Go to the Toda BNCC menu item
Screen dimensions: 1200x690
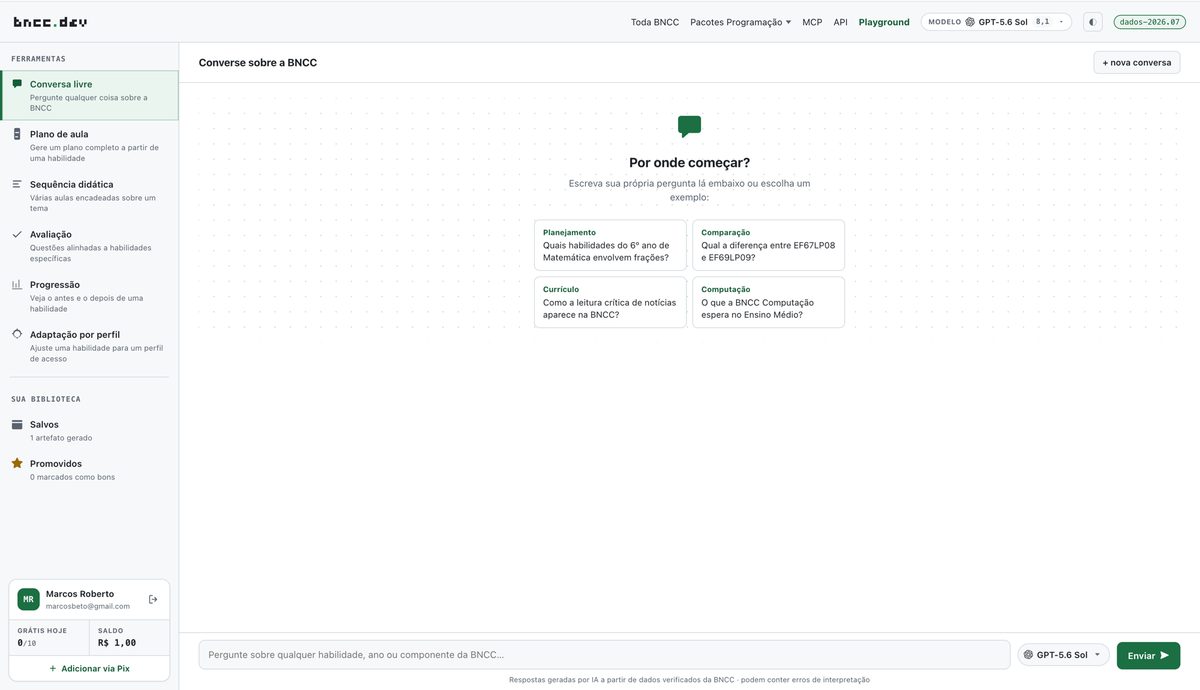click(x=655, y=22)
